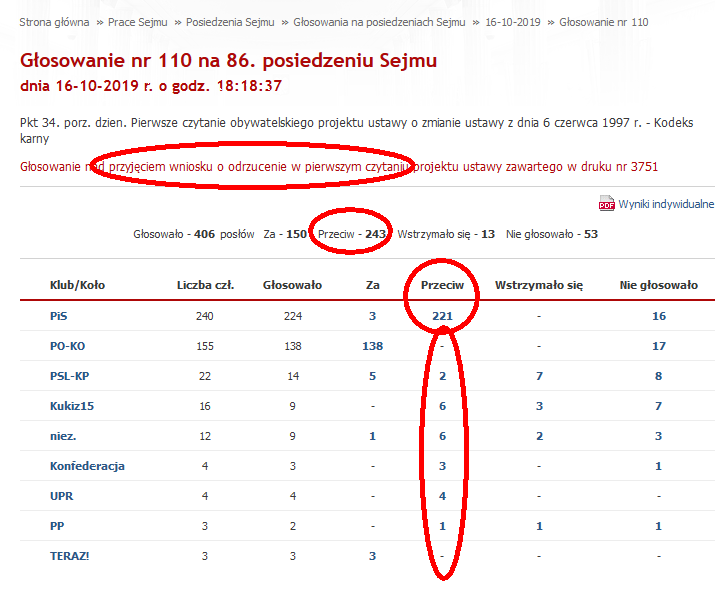Select Kukiz15 'Przeciw' value 6
The width and height of the screenshot is (715, 604).
442,406
